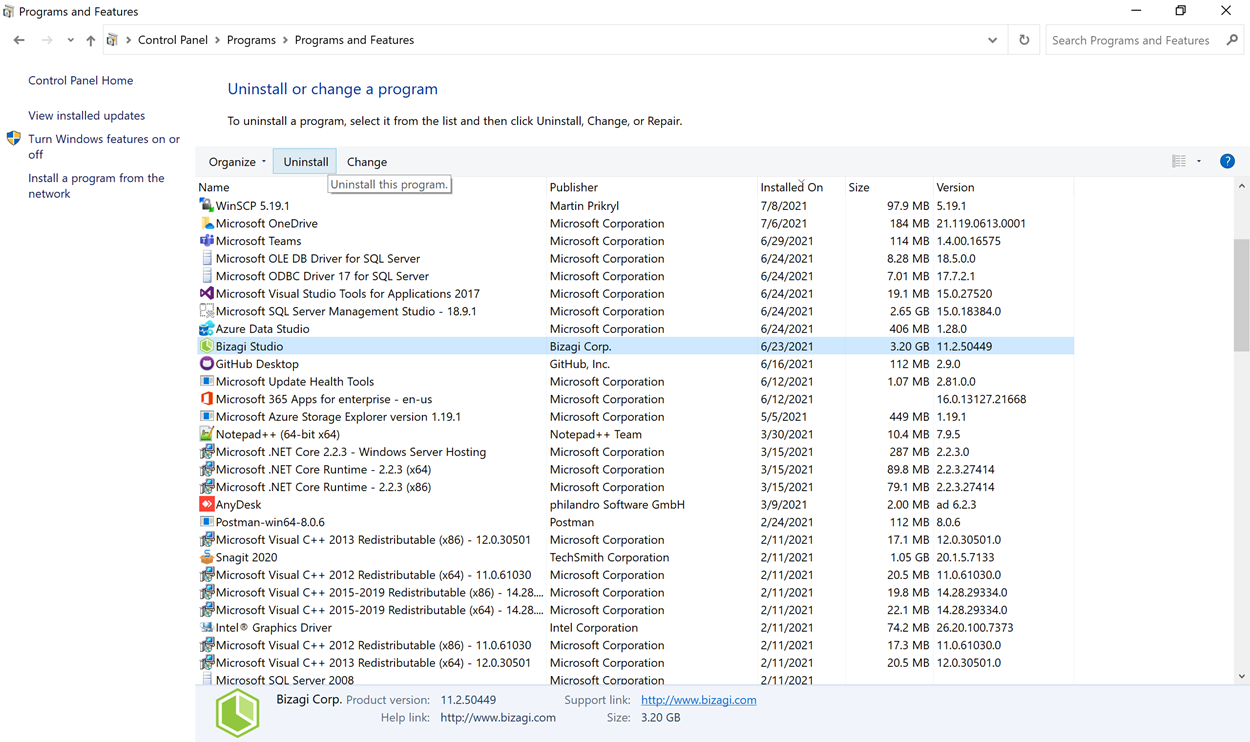1250x742 pixels.
Task: Select Microsoft .NET Core Runtime 2.2.3 (x86)
Action: click(x=635, y=487)
